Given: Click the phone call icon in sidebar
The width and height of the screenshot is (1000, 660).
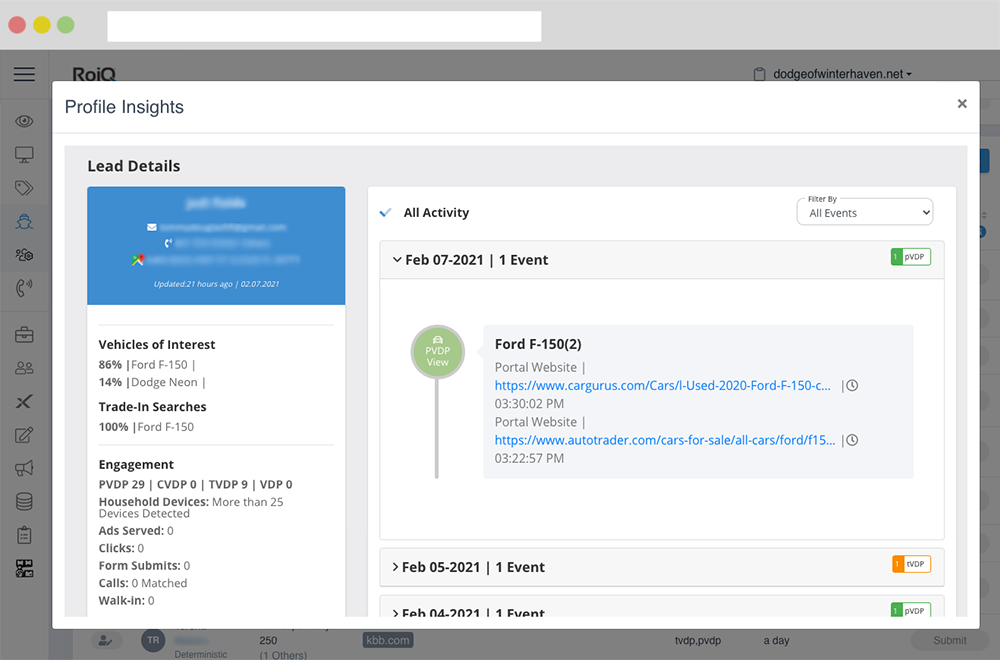Looking at the screenshot, I should click(x=24, y=288).
